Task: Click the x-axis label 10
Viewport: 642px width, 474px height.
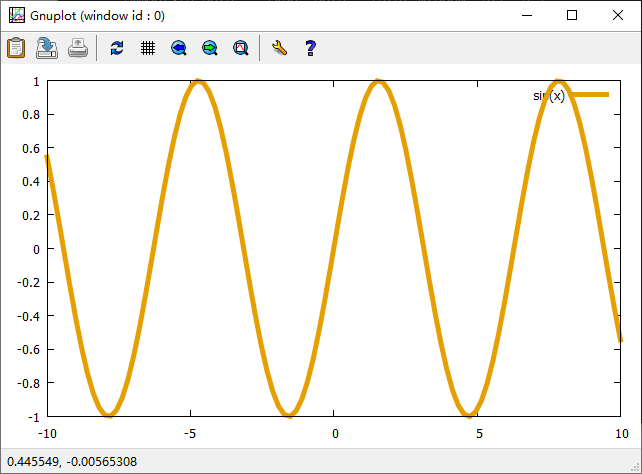Action: pyautogui.click(x=622, y=433)
